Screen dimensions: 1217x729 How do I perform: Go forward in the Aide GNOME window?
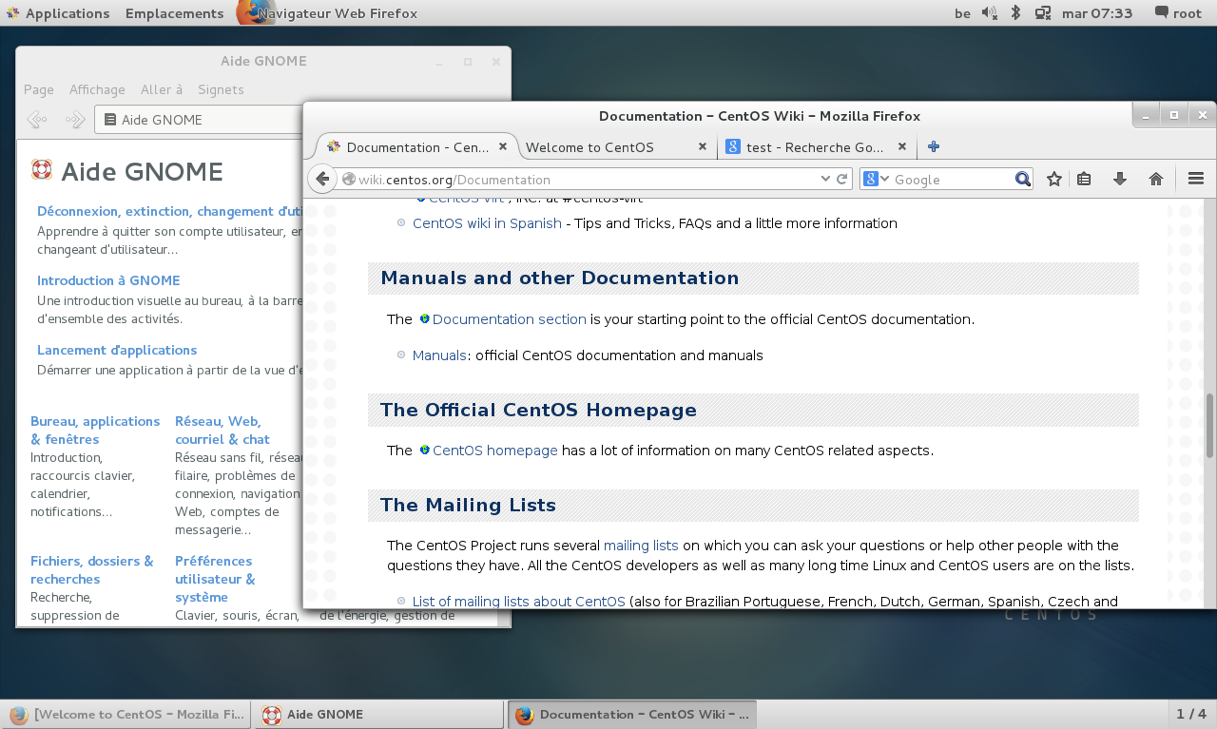[x=75, y=120]
